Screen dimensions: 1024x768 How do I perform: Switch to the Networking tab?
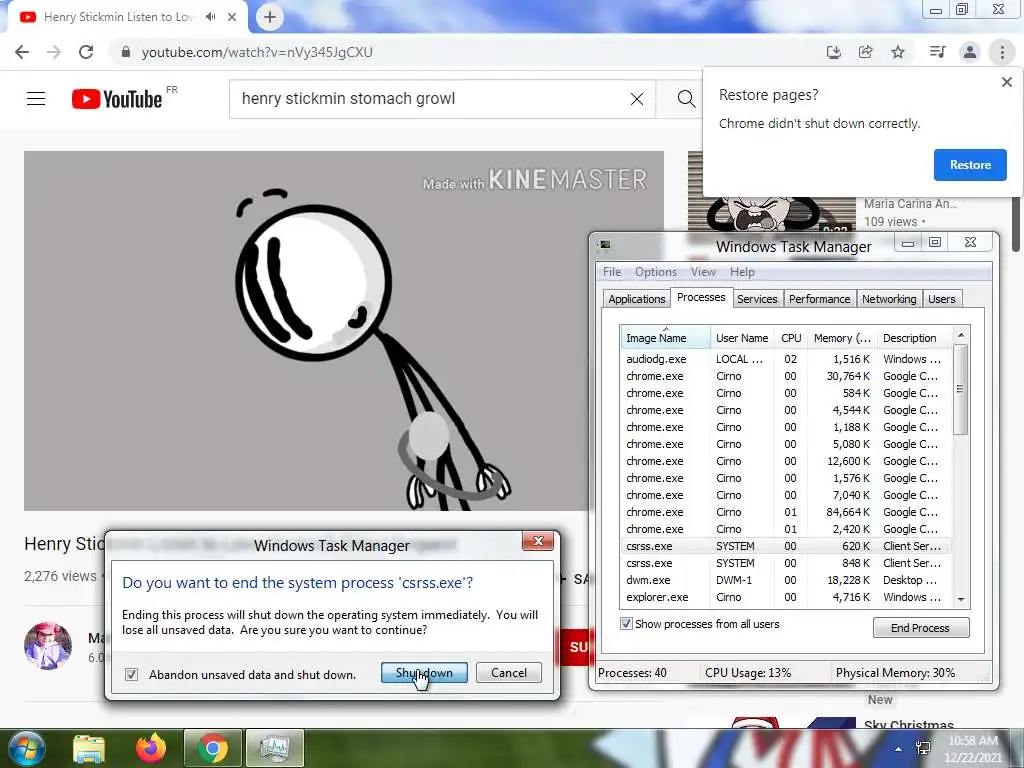[x=889, y=299]
